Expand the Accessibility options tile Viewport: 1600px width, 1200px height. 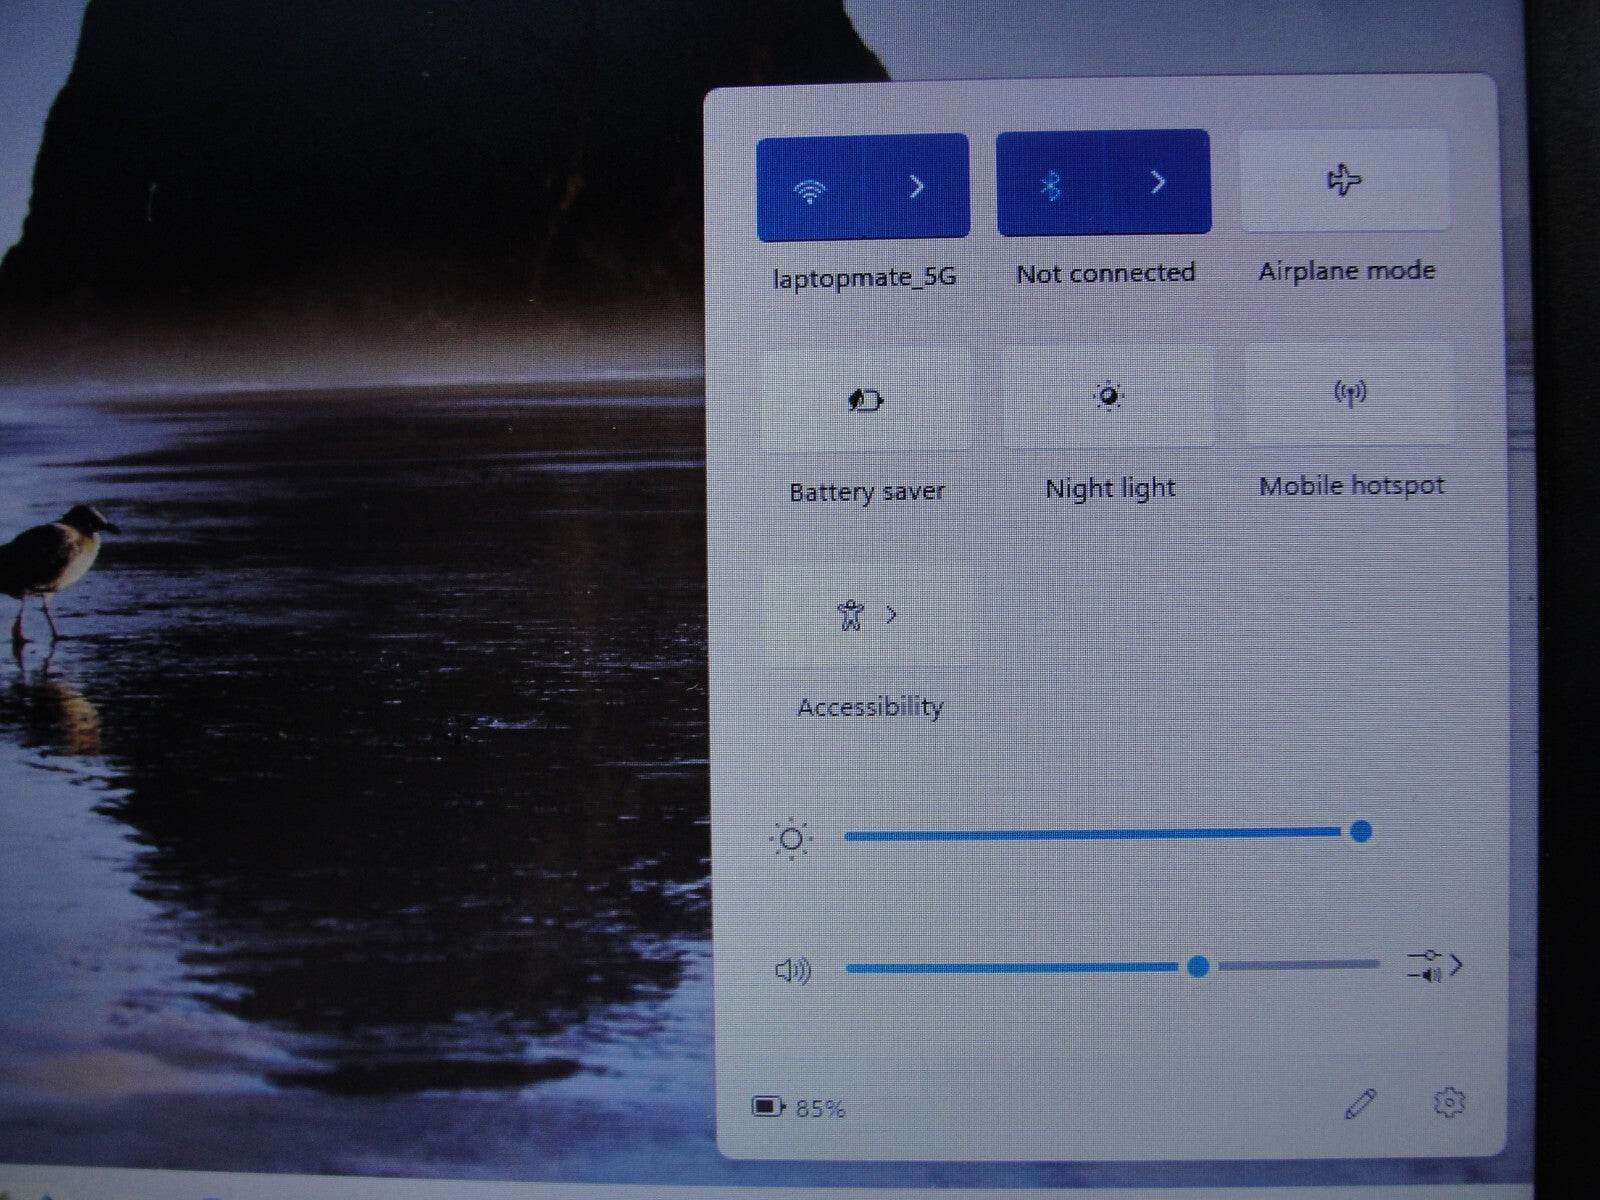click(x=867, y=615)
